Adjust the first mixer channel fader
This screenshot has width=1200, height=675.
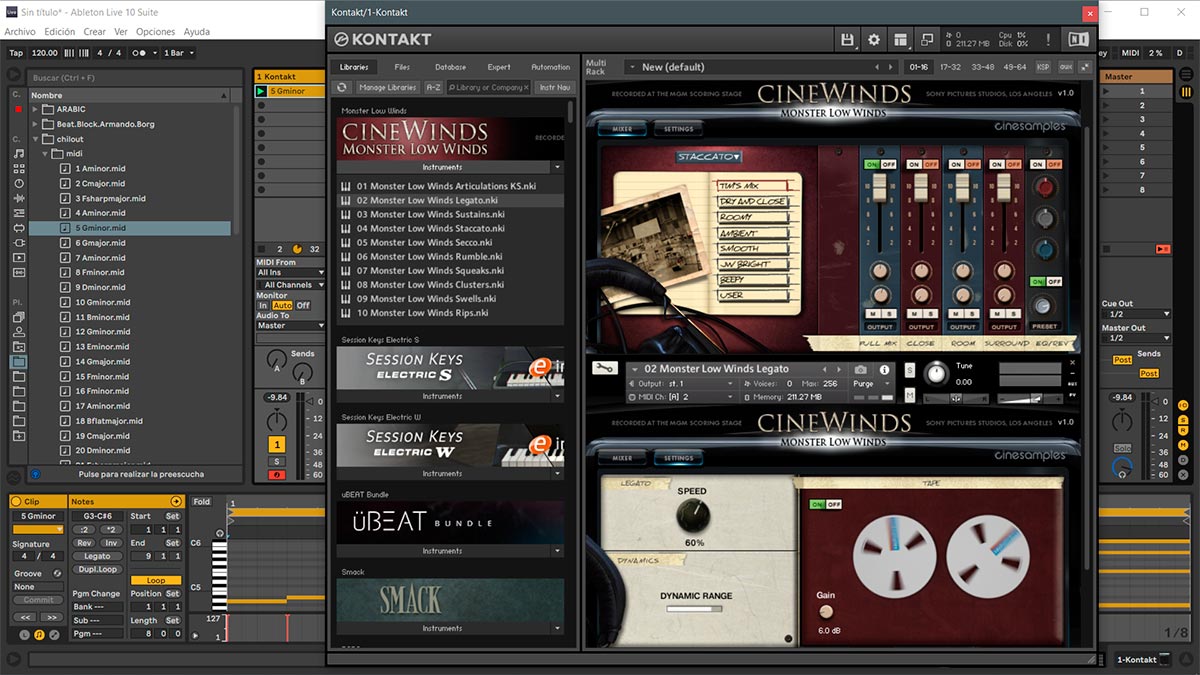[880, 187]
